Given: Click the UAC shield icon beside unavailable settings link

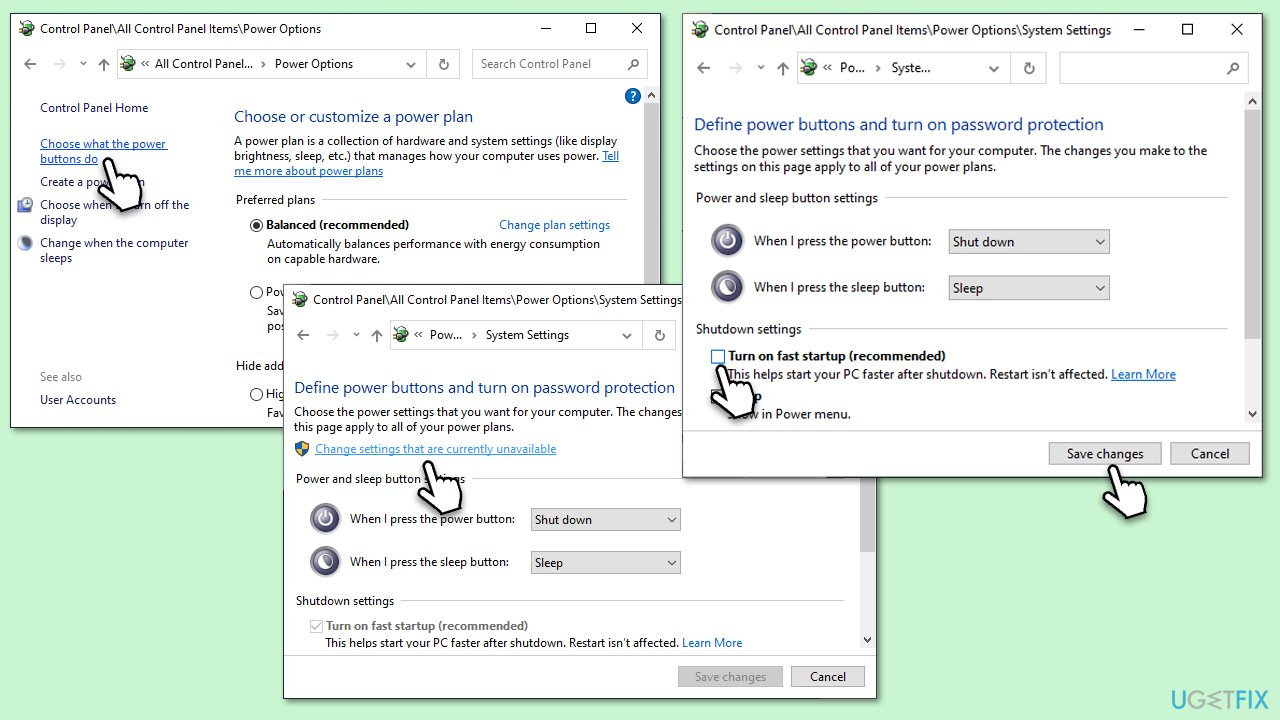Looking at the screenshot, I should click(302, 448).
